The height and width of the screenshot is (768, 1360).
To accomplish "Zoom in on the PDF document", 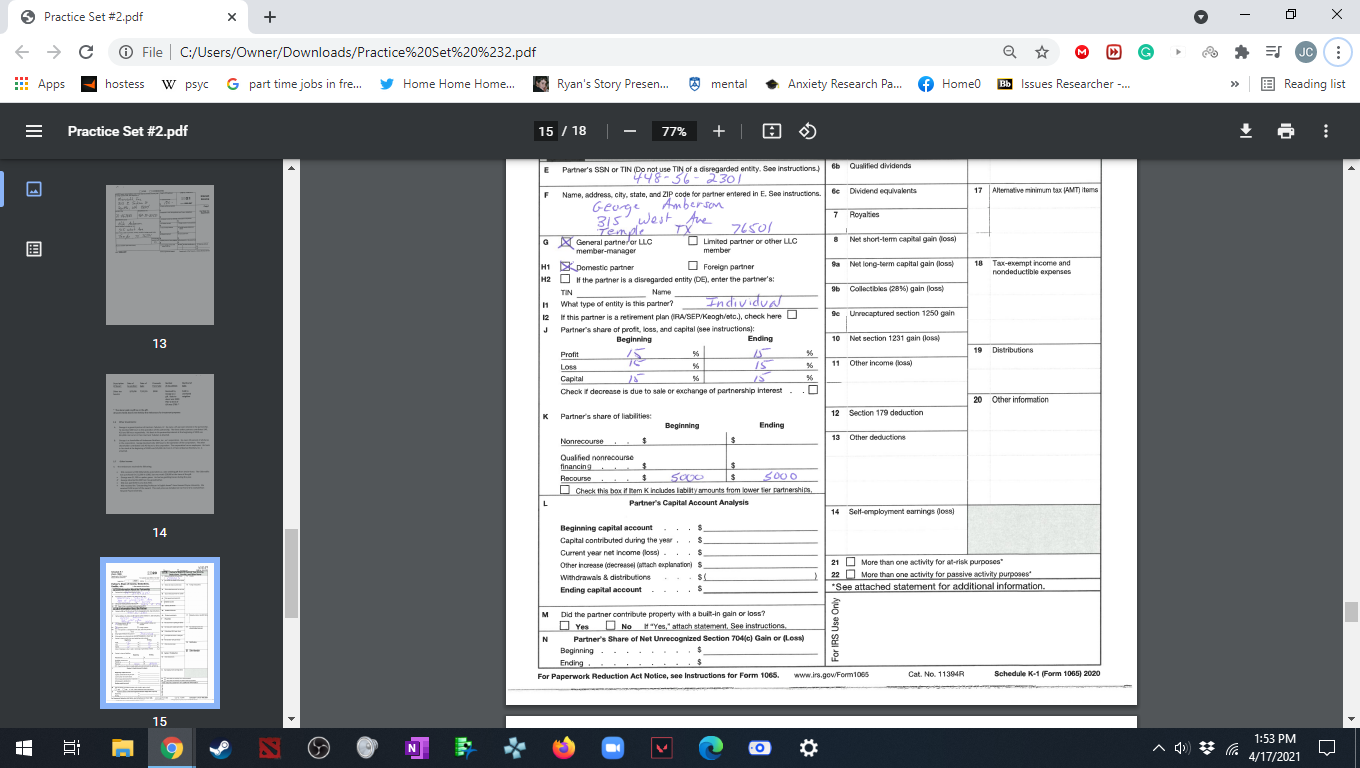I will point(717,130).
